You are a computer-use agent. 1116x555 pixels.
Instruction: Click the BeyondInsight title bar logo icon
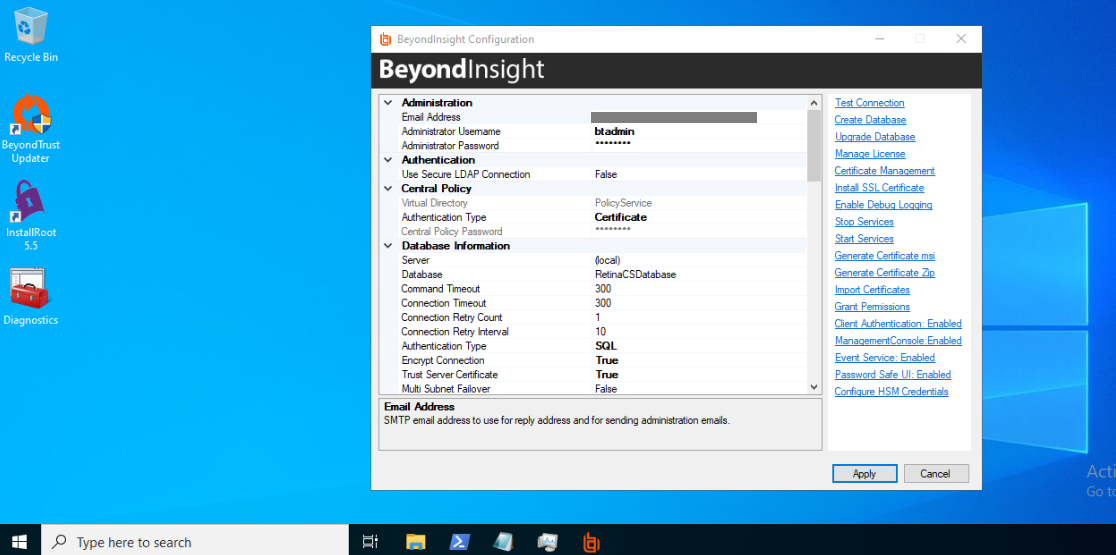[386, 39]
